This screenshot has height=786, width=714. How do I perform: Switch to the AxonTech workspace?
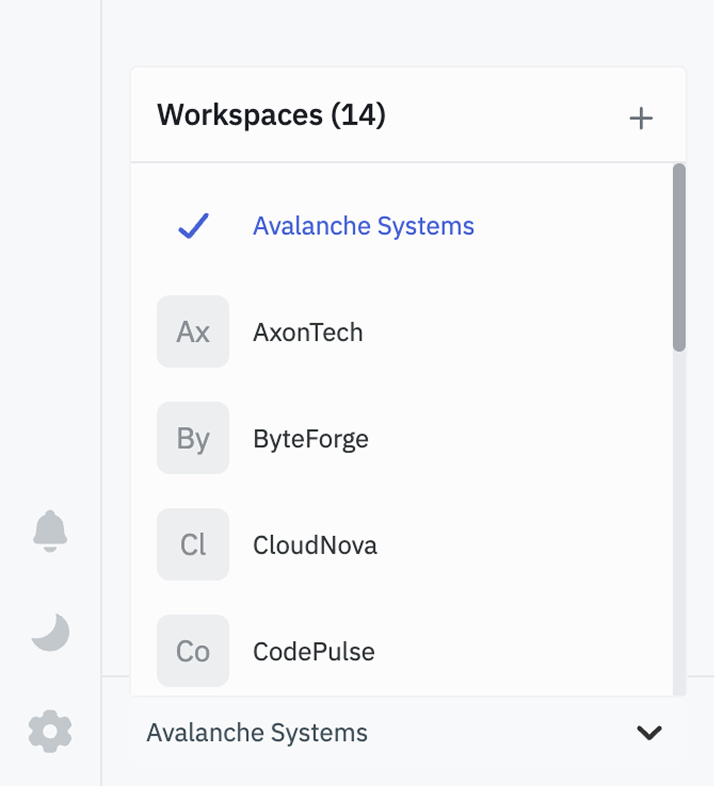308,332
